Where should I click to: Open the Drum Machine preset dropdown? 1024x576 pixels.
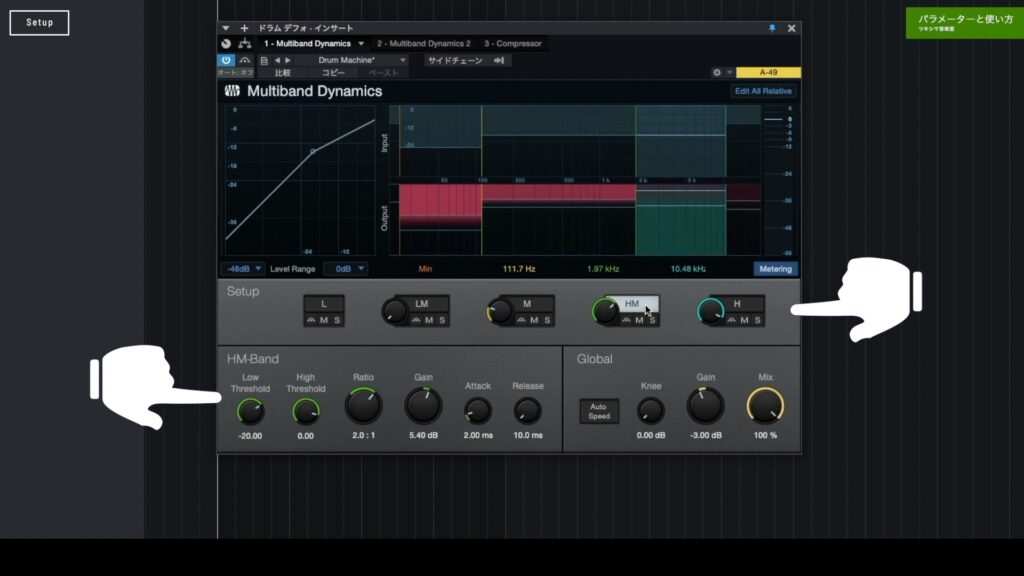362,60
